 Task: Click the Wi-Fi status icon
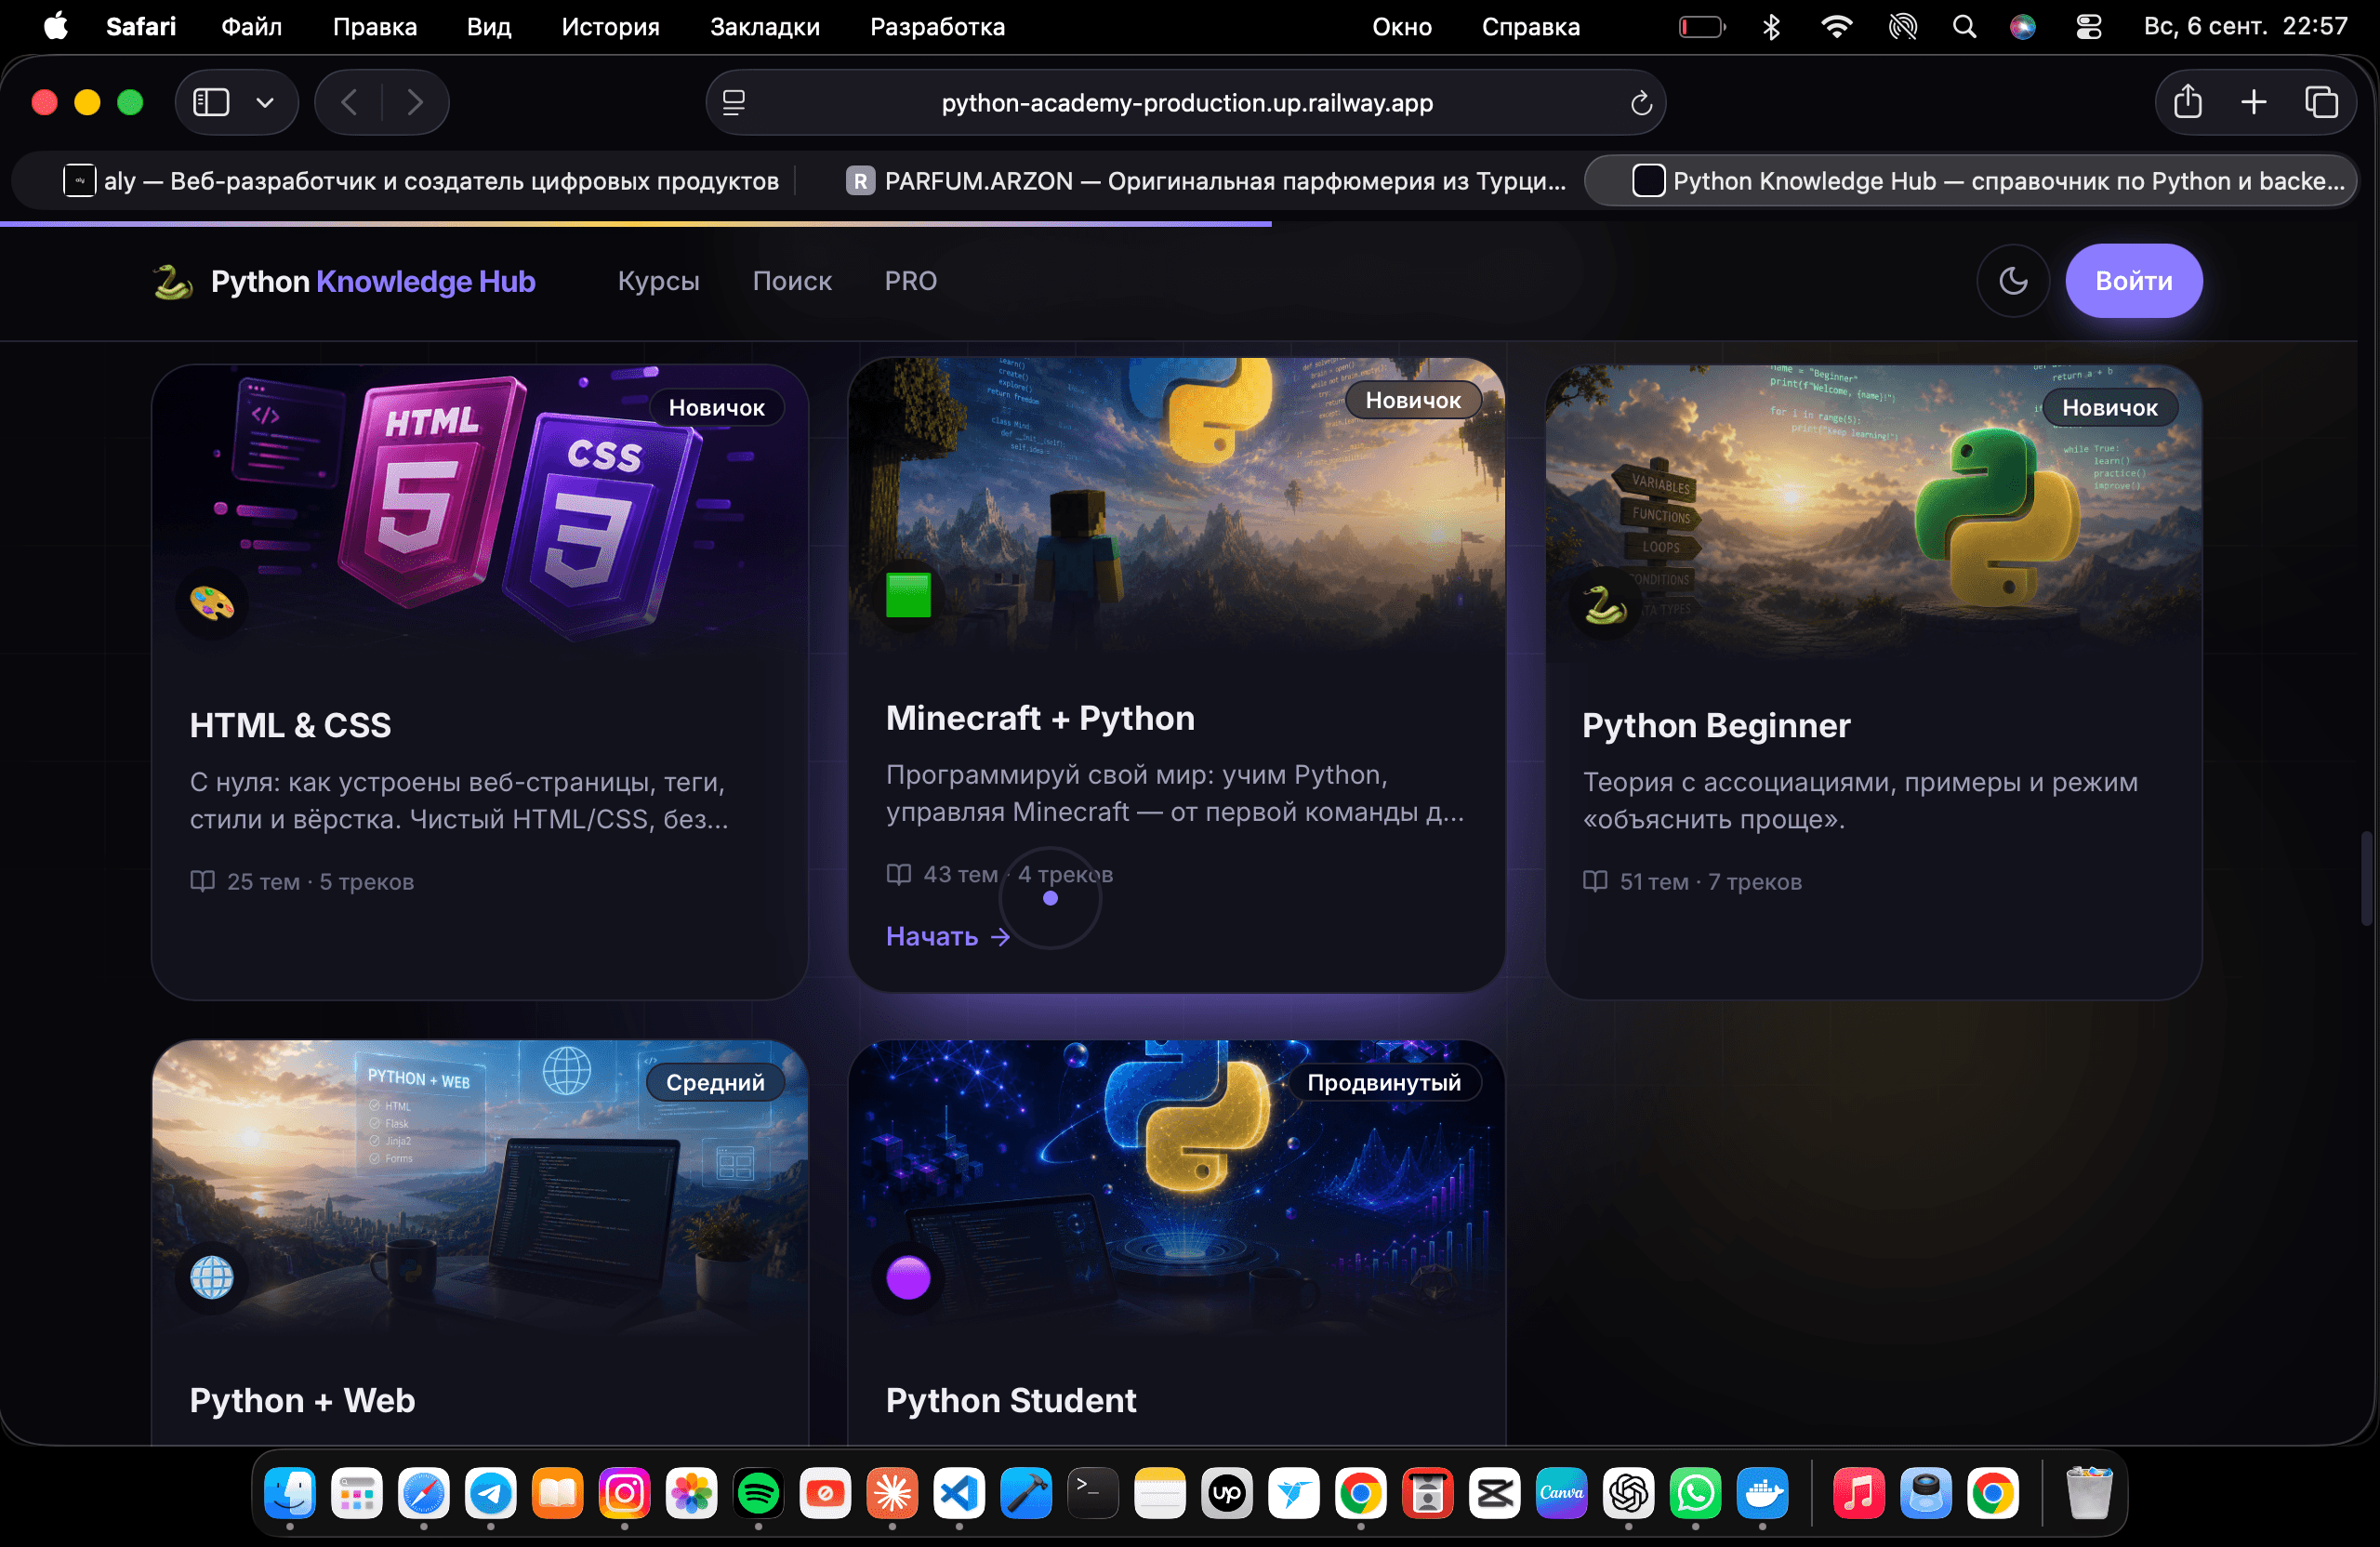coord(1836,27)
